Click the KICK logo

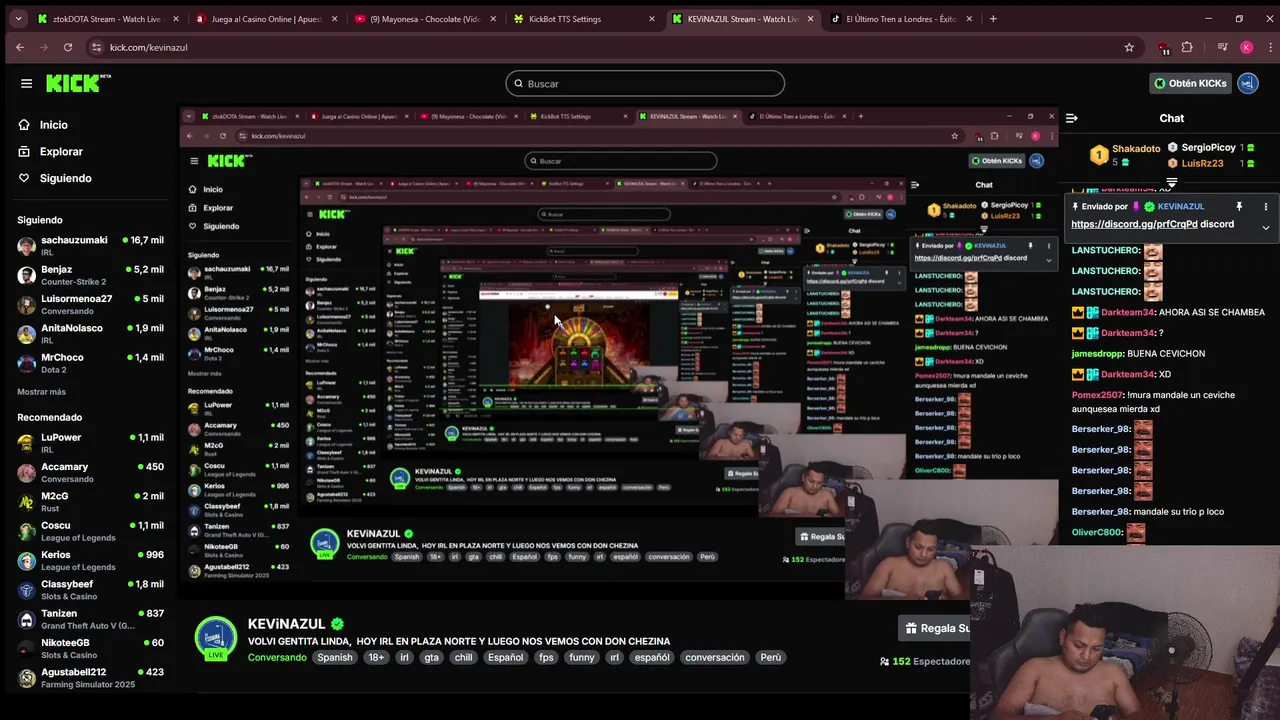77,83
